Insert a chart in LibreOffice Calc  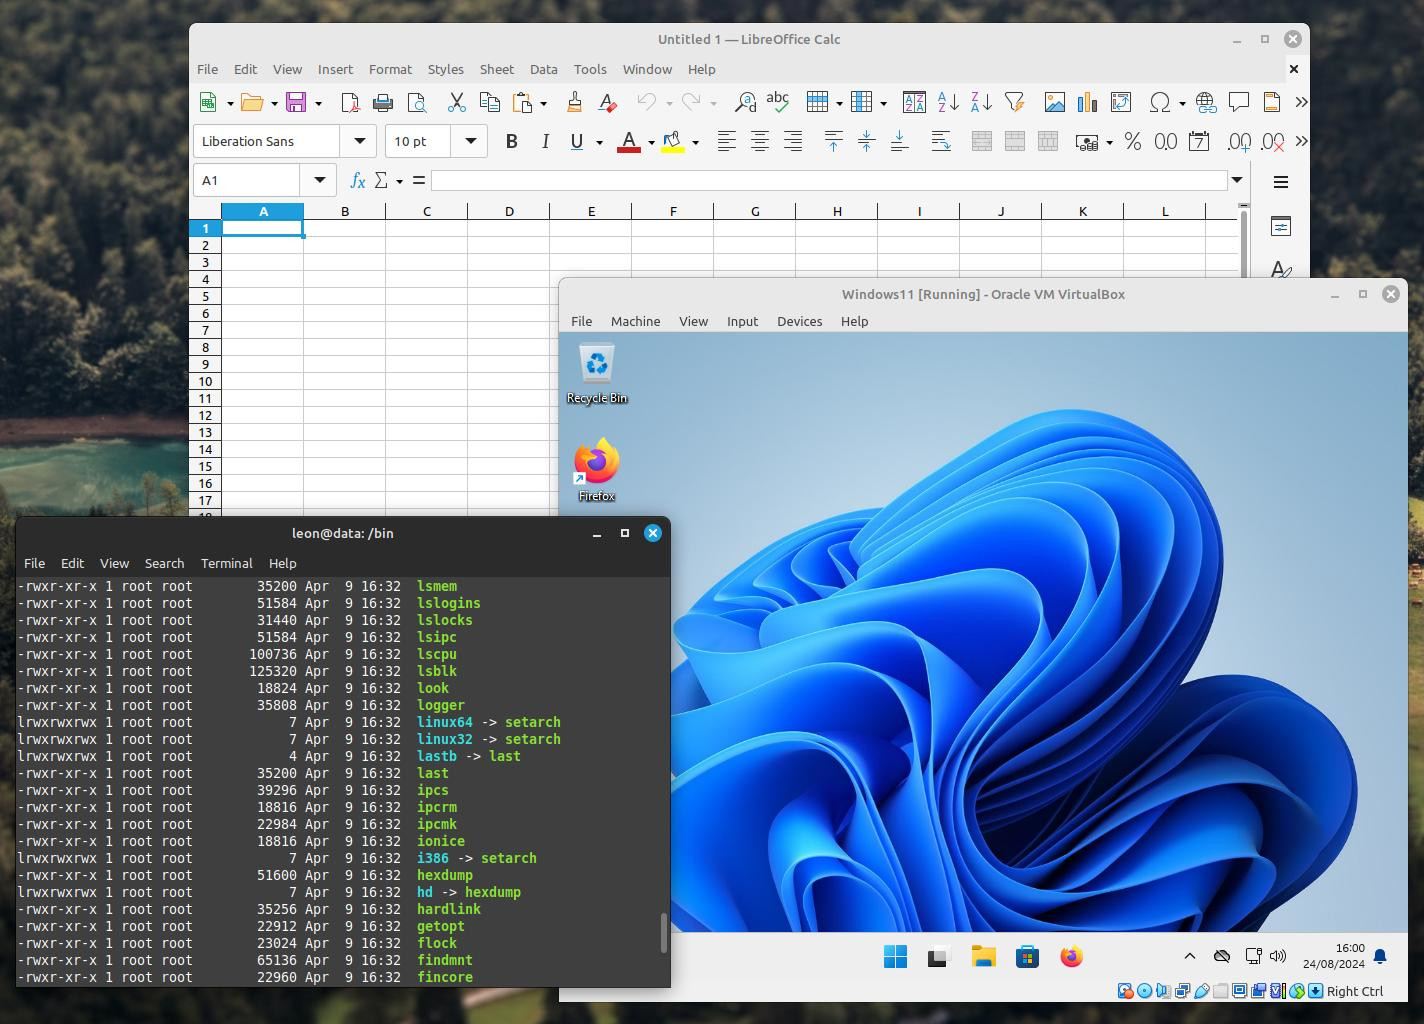pos(1087,102)
